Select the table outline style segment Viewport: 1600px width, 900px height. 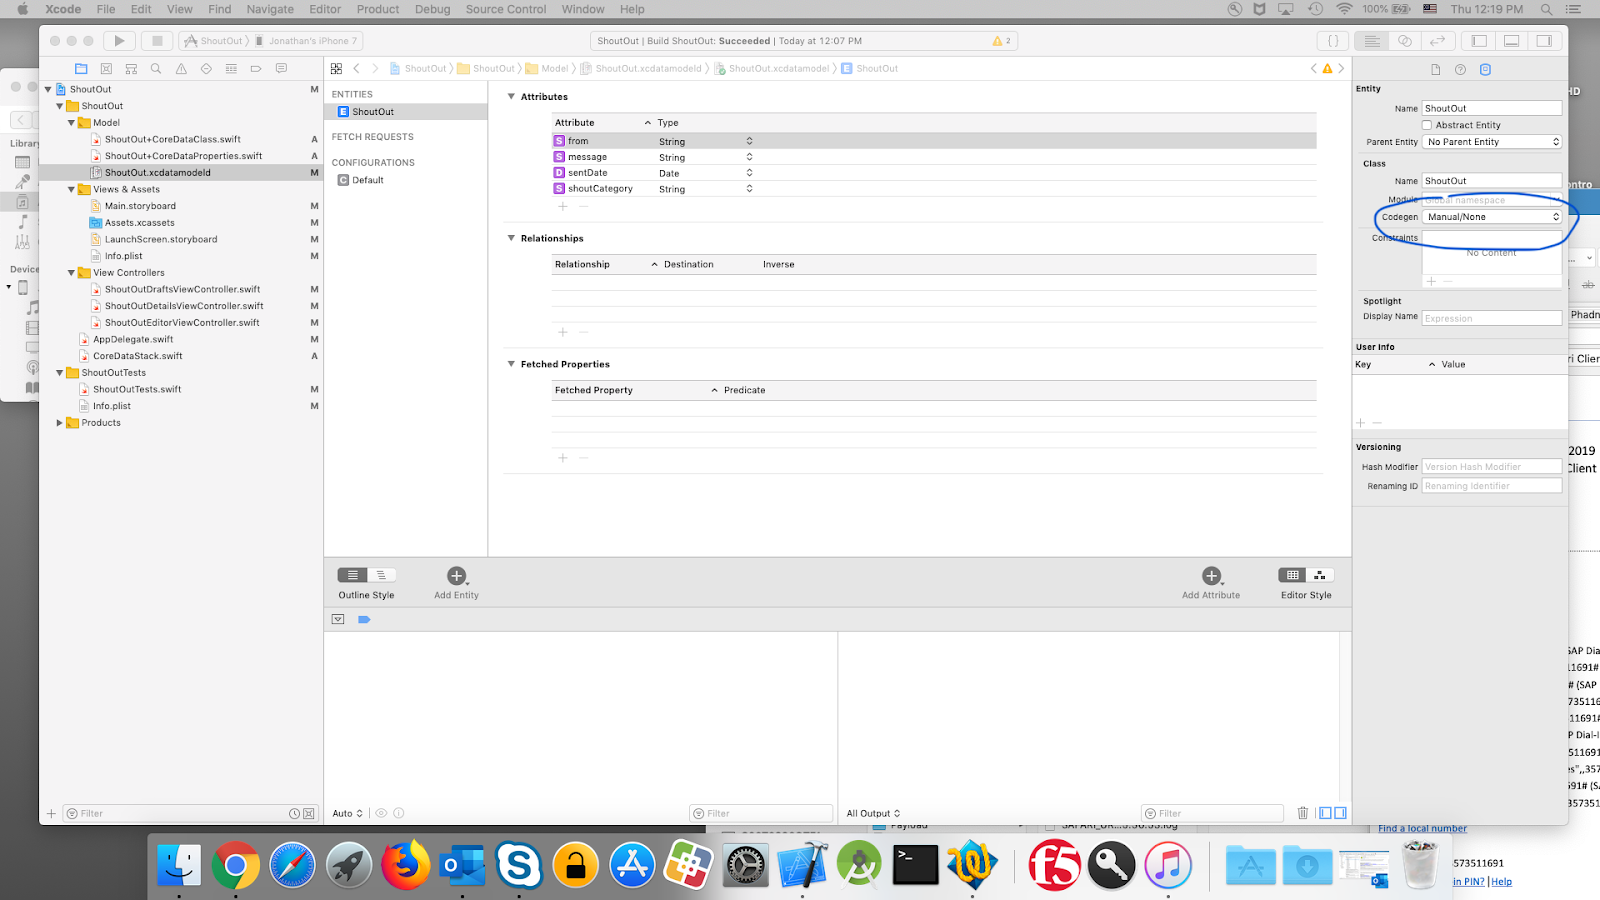(x=352, y=575)
